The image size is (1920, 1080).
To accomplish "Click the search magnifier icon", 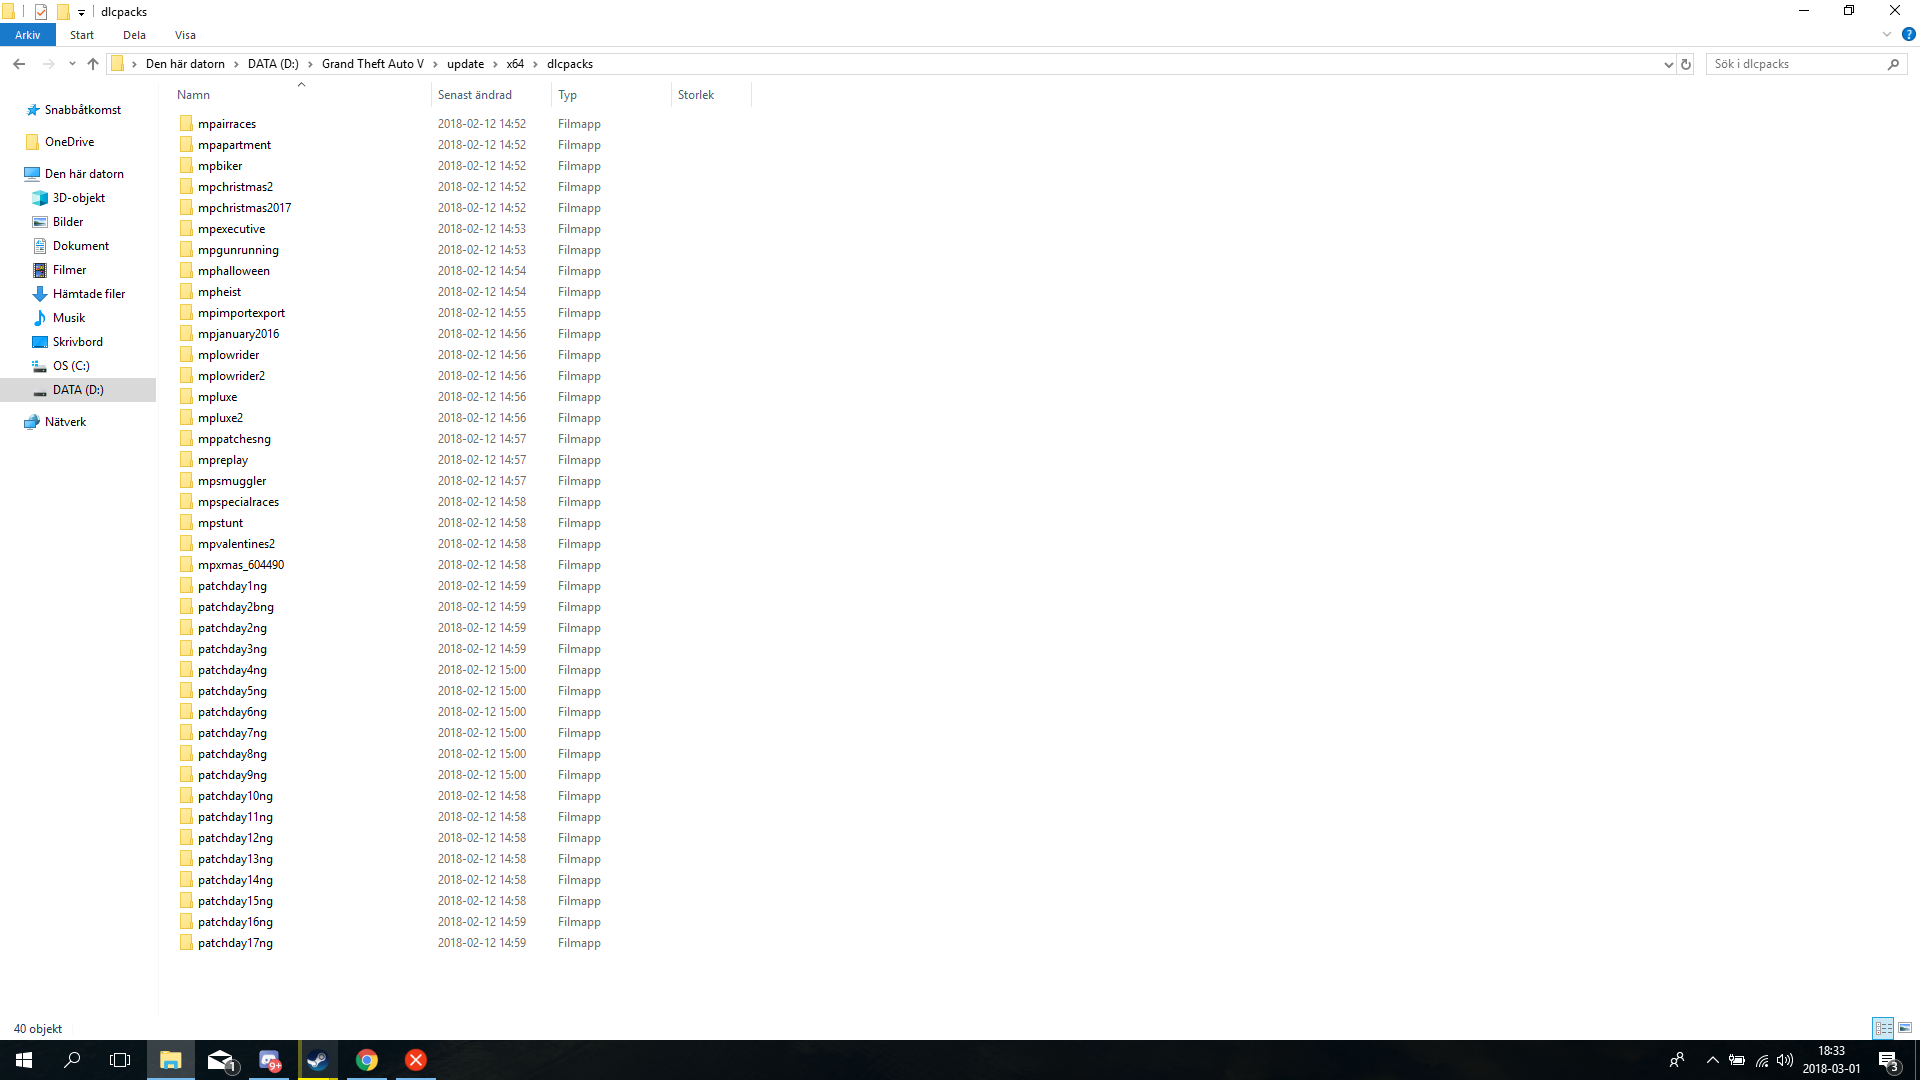I will click(x=1893, y=64).
